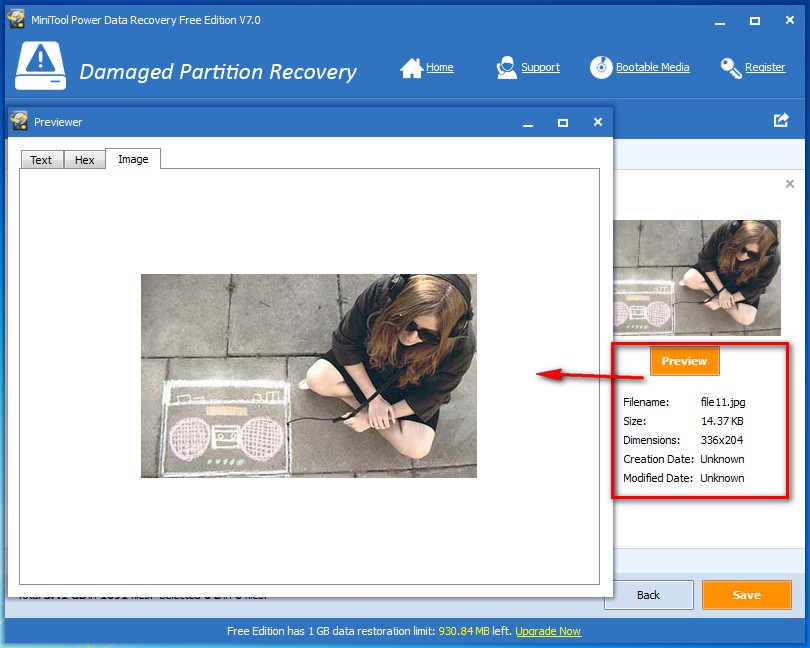
Task: Close the file details side panel
Action: click(789, 184)
